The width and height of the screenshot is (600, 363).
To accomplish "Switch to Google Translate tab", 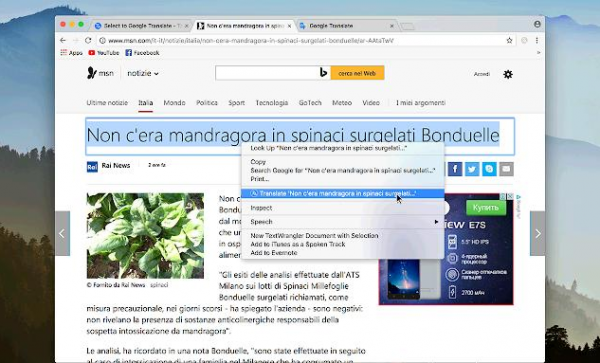I will pos(346,26).
